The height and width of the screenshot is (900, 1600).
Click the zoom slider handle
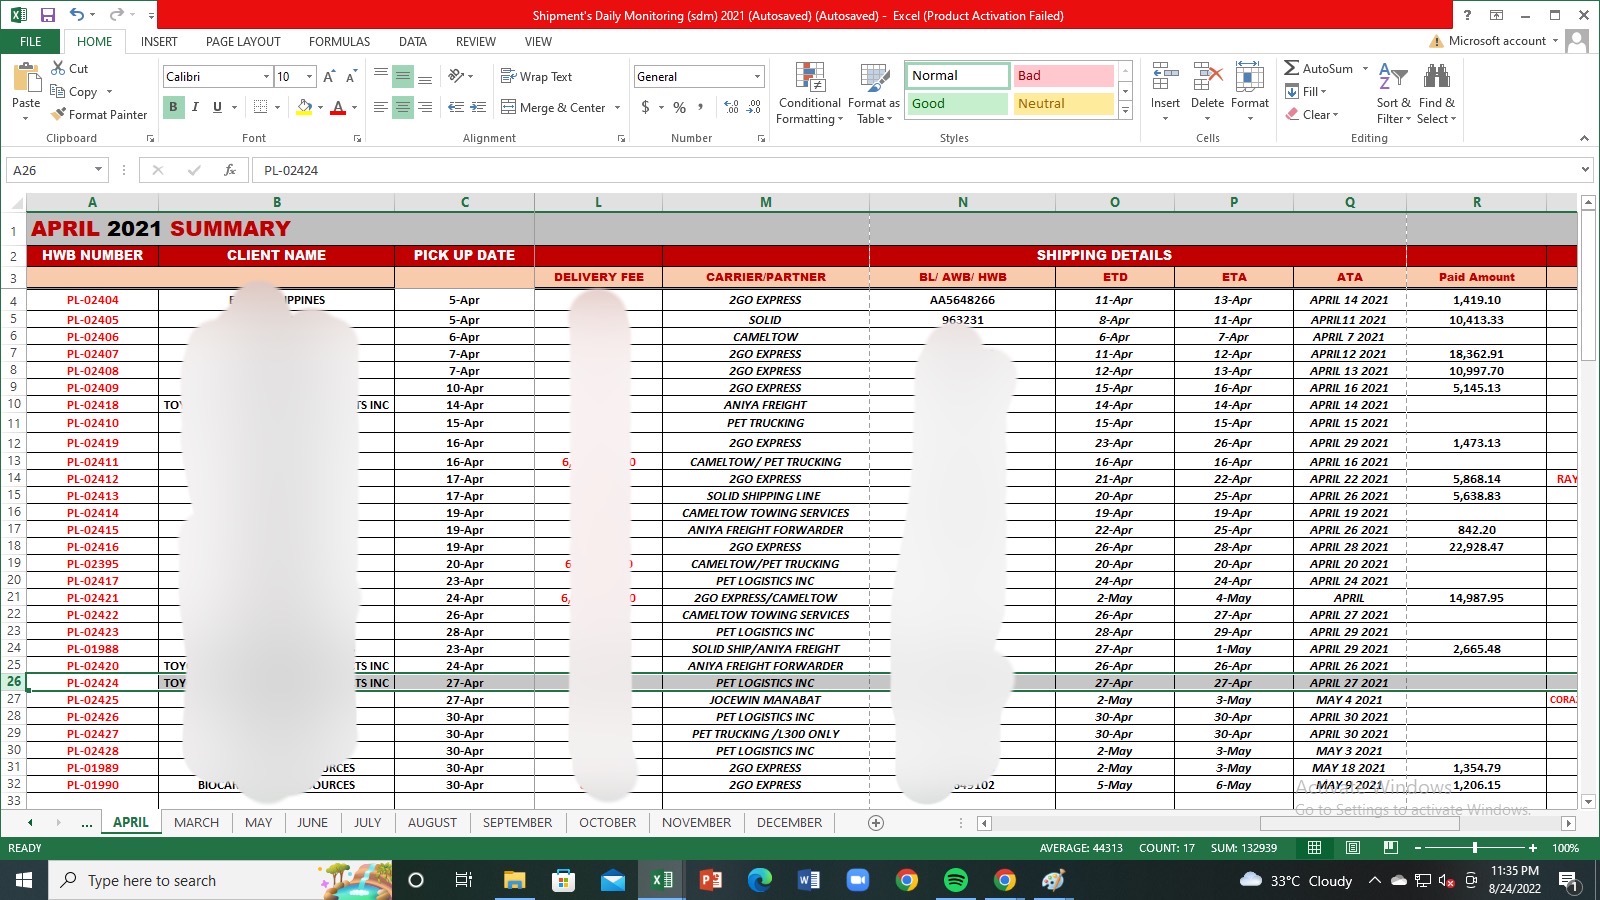[x=1474, y=848]
